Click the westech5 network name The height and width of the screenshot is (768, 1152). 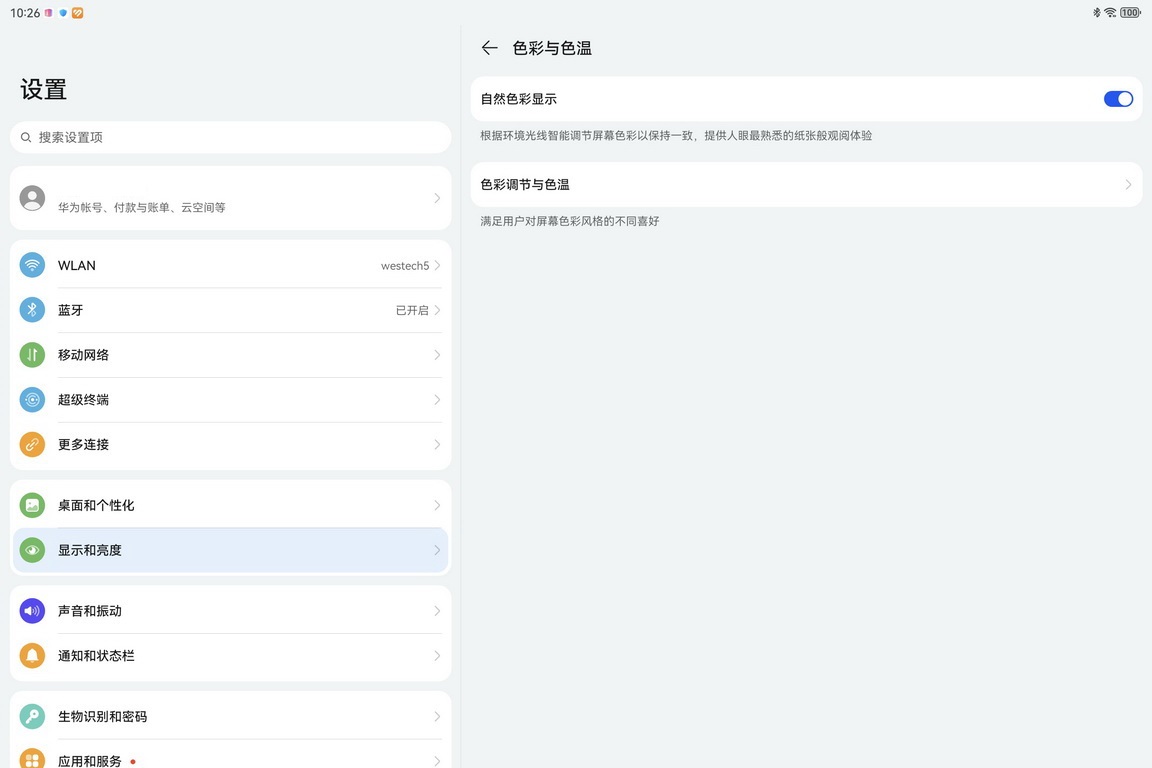pos(405,266)
